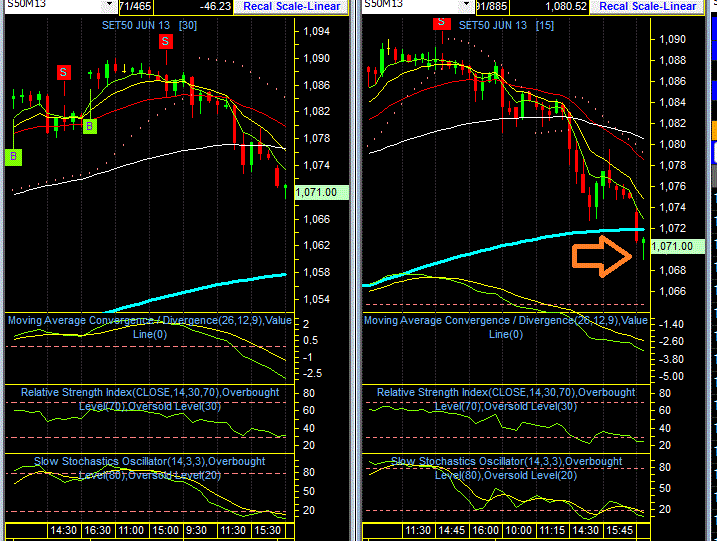Select the red S sell marker on the 15-minute chart

(441, 23)
